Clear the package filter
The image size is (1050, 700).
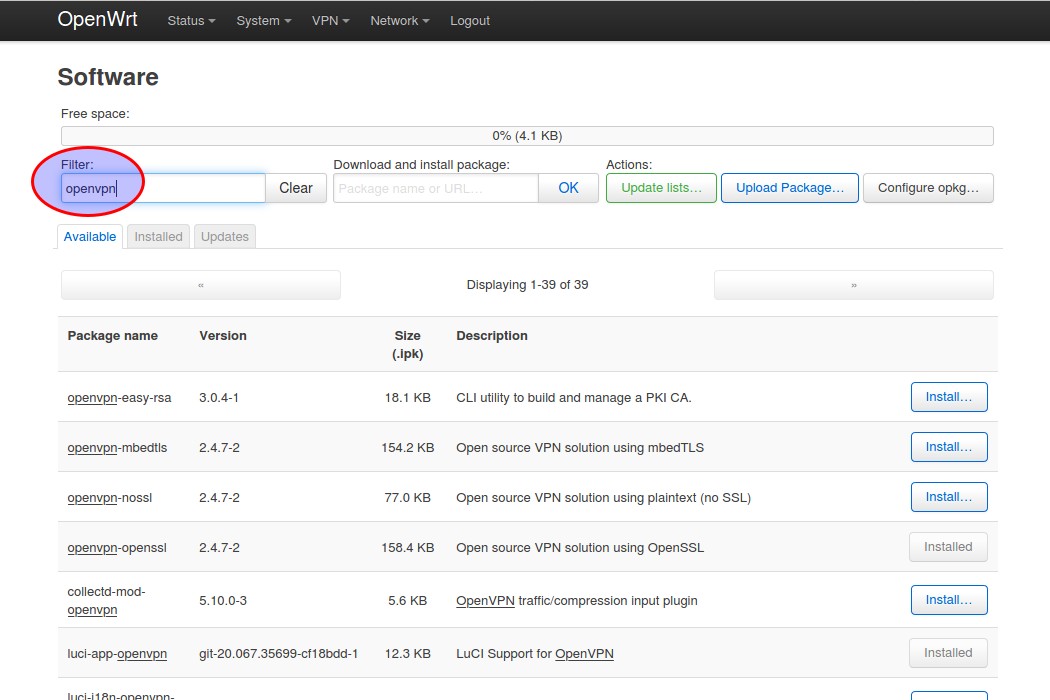pyautogui.click(x=295, y=188)
